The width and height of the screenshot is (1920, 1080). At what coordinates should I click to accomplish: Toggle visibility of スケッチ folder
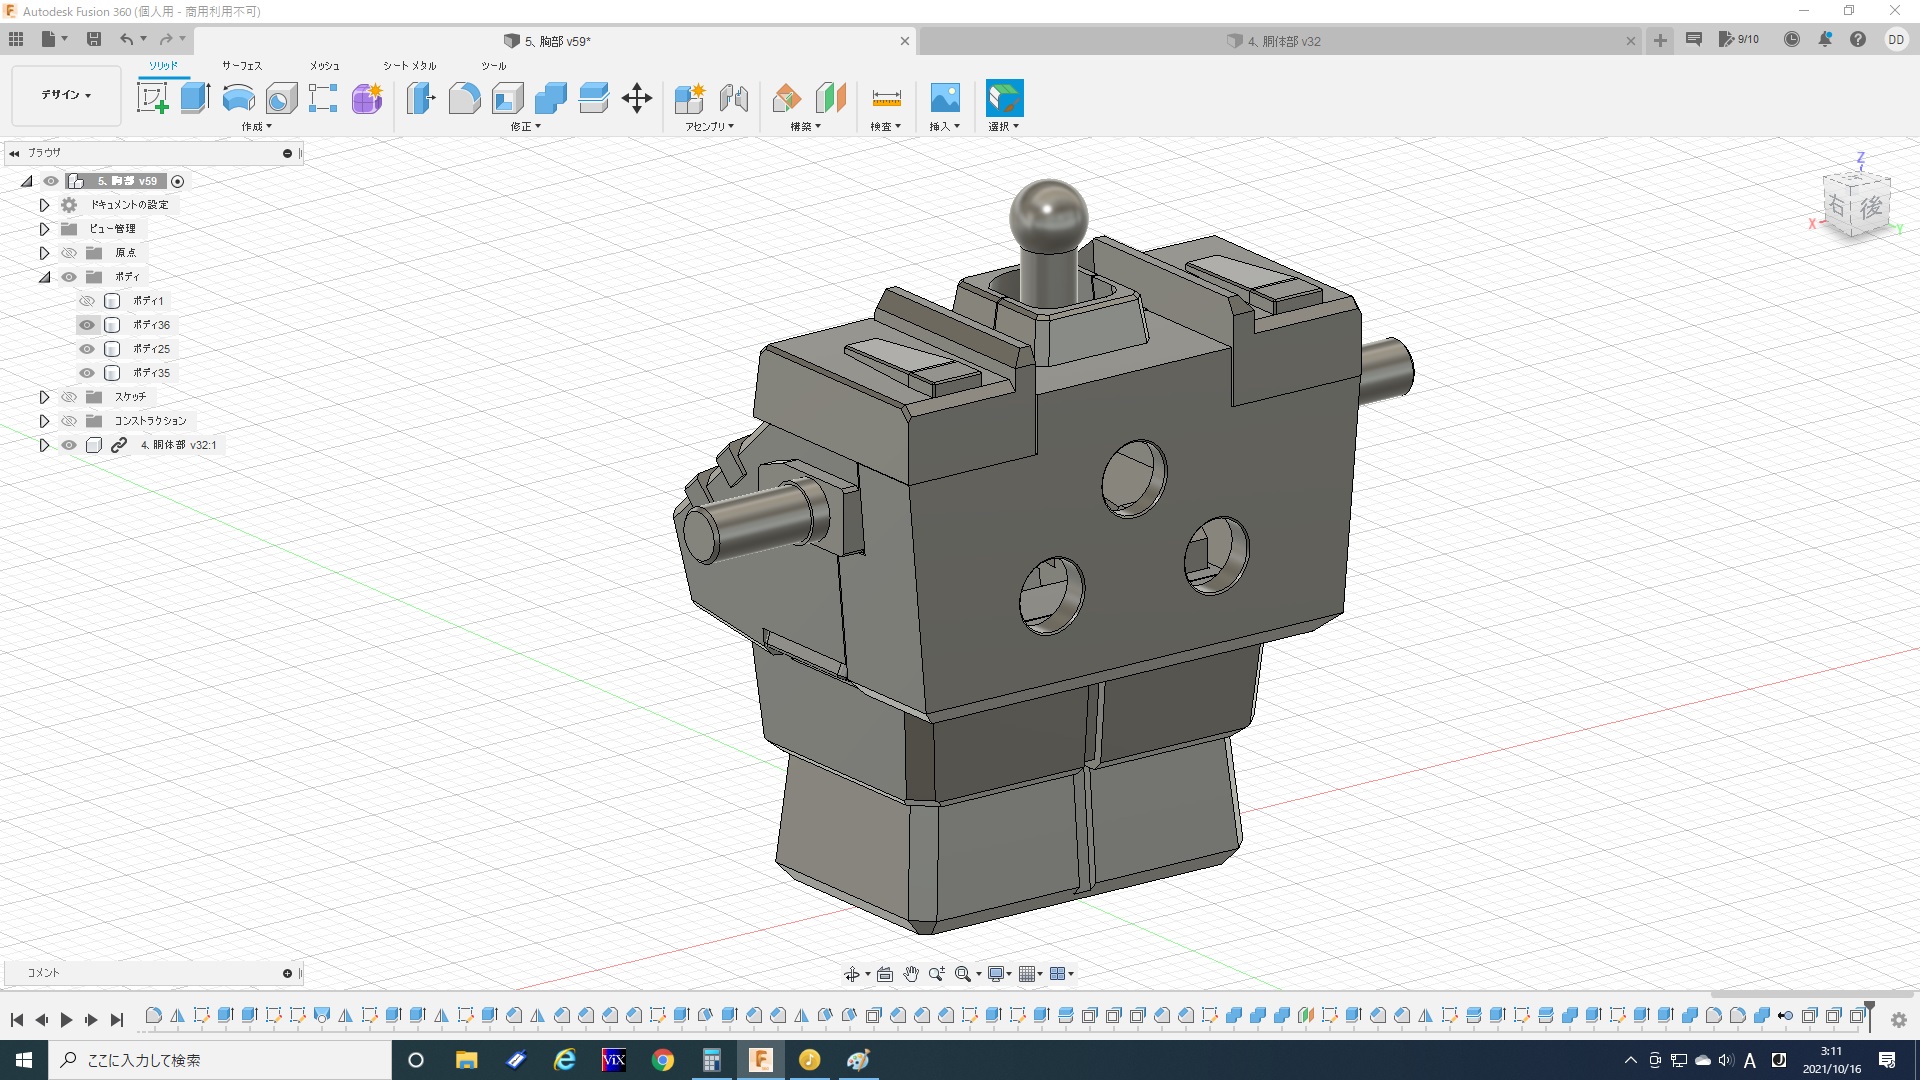[69, 397]
